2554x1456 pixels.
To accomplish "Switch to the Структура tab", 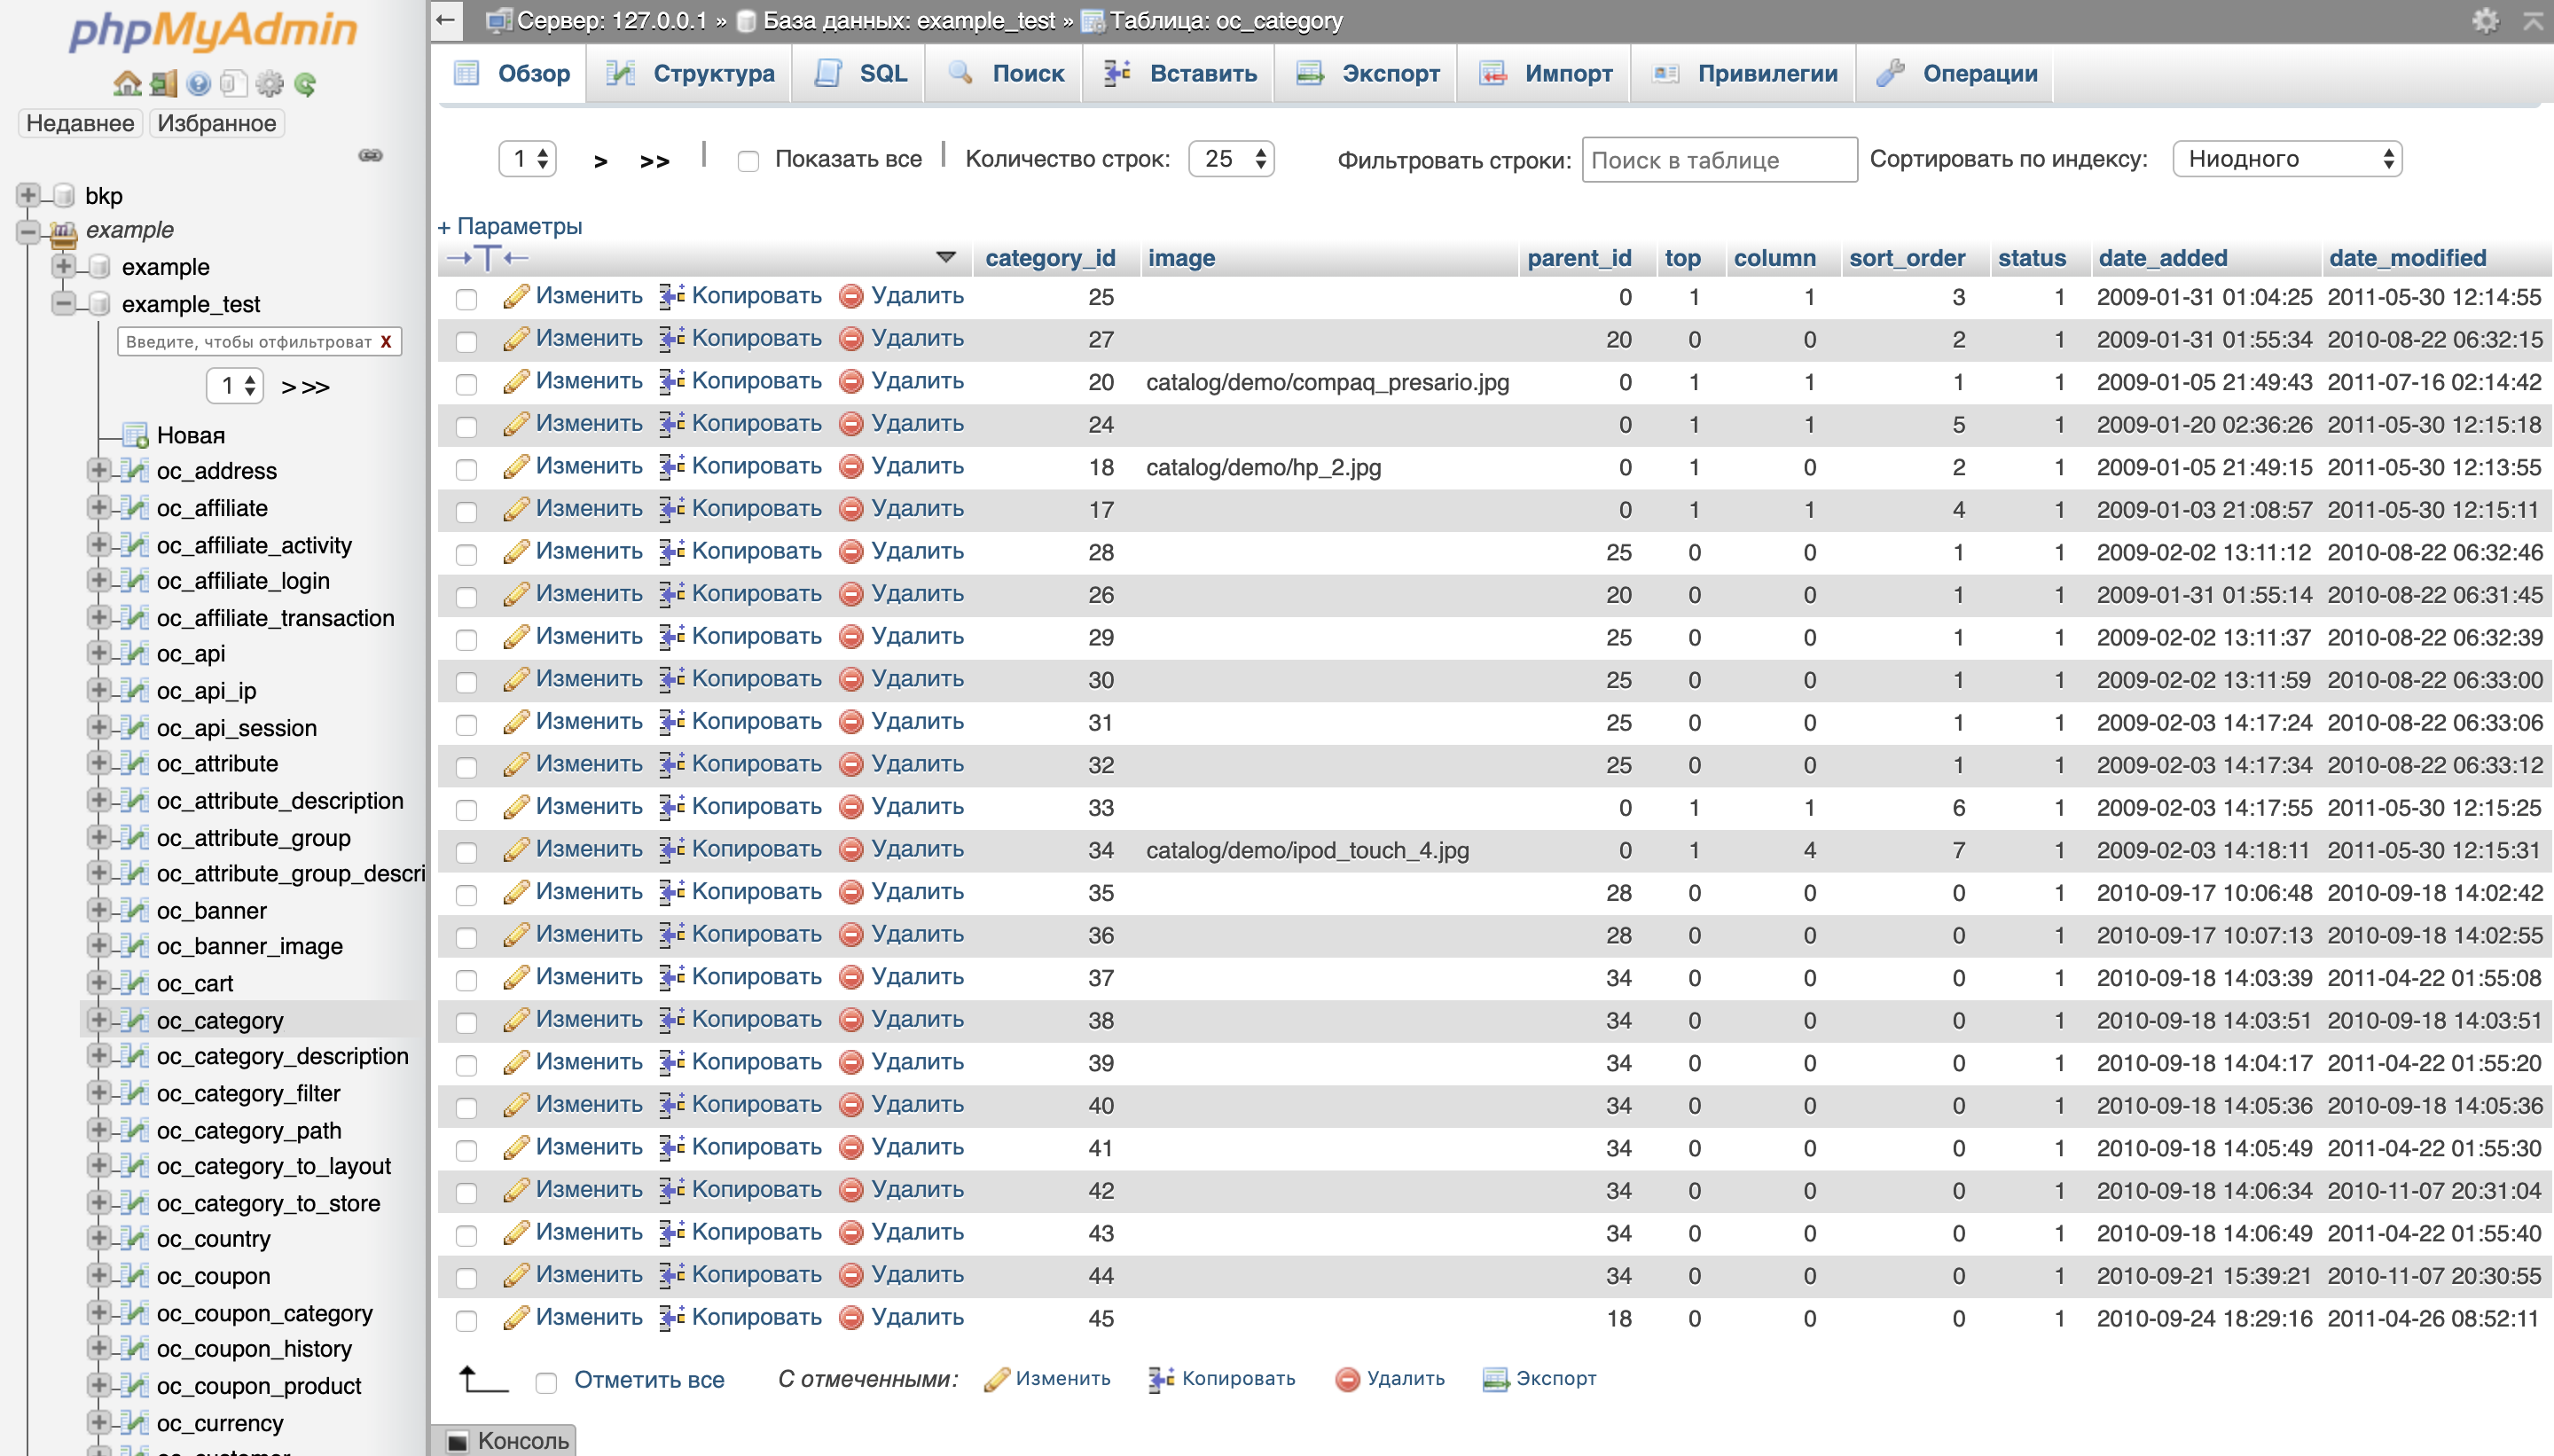I will click(x=690, y=73).
